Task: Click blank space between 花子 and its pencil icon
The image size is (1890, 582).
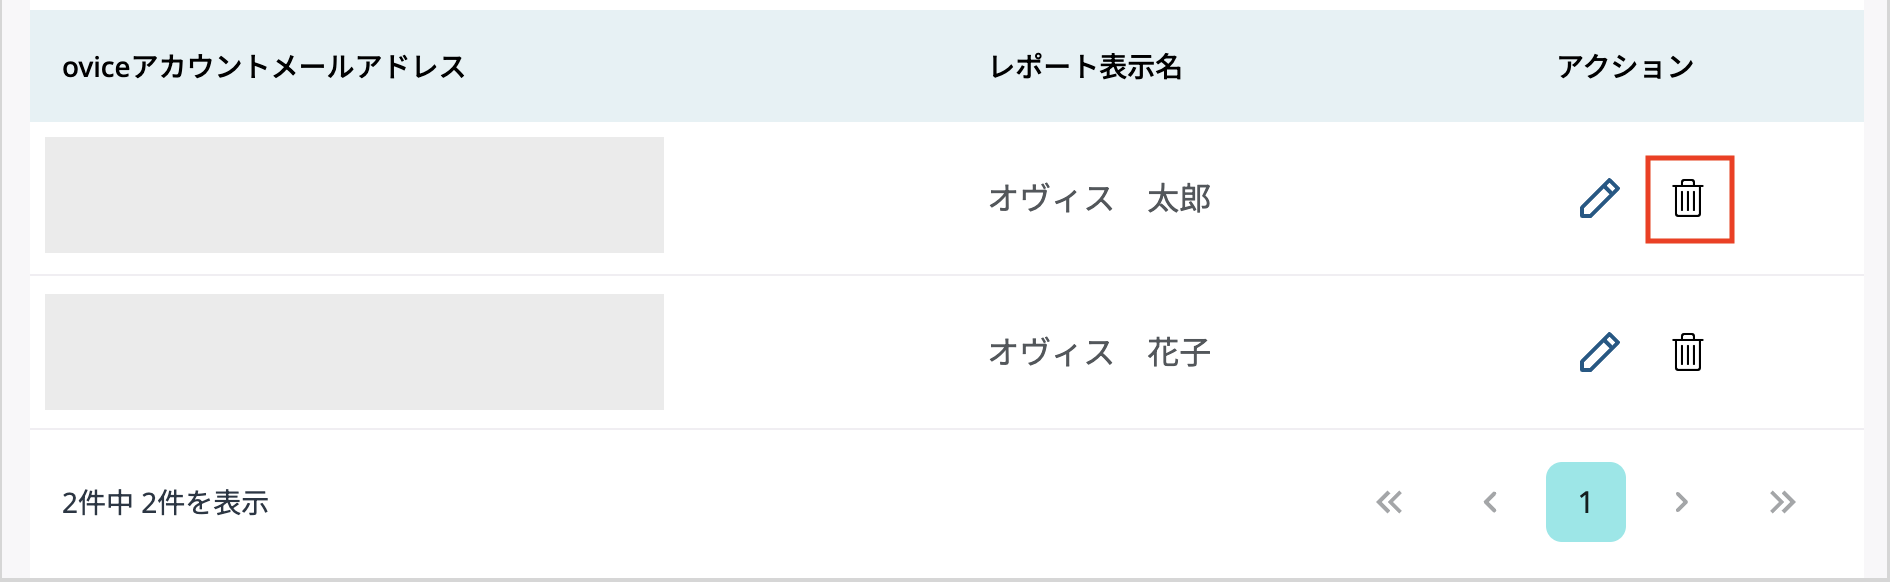Action: click(1390, 352)
